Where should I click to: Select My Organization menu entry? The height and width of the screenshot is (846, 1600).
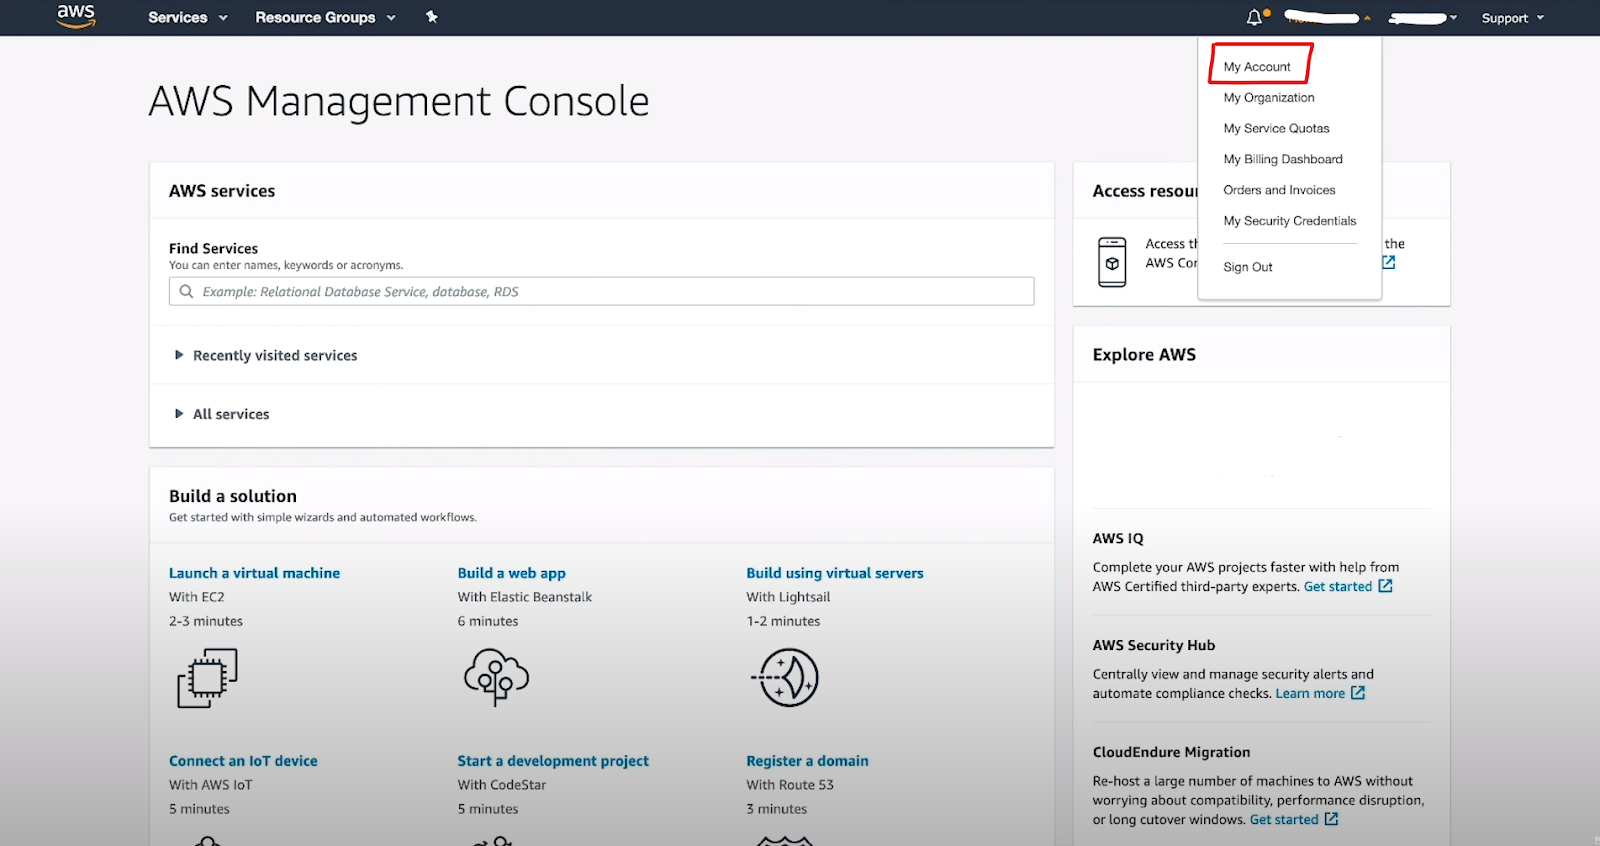pyautogui.click(x=1269, y=98)
